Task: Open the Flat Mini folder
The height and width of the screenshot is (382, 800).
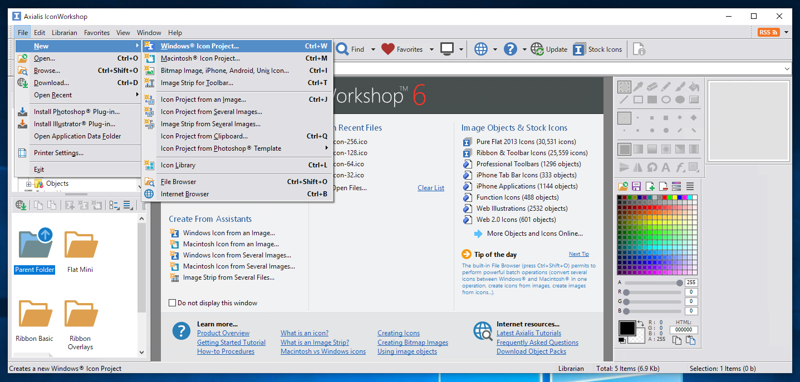Action: pyautogui.click(x=80, y=251)
